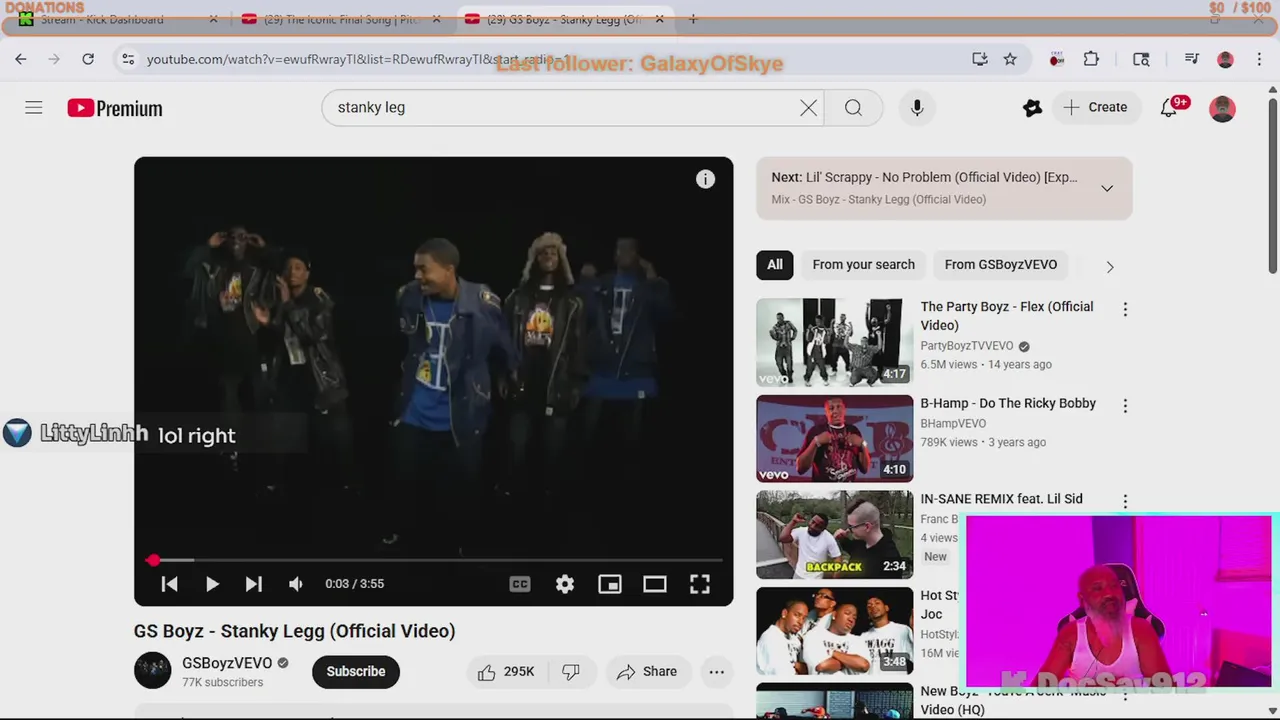Open more actions under the video
This screenshot has width=1280, height=720.
(717, 672)
